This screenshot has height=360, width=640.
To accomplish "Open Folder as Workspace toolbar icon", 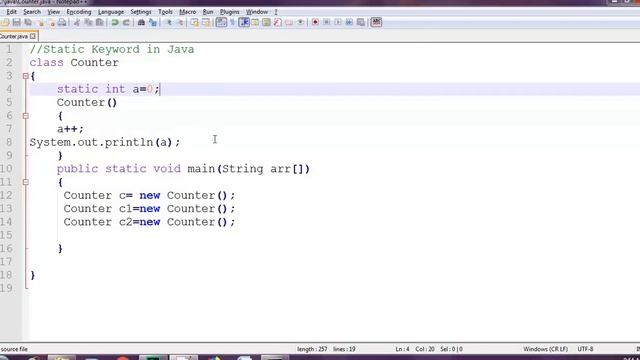I will coord(289,22).
